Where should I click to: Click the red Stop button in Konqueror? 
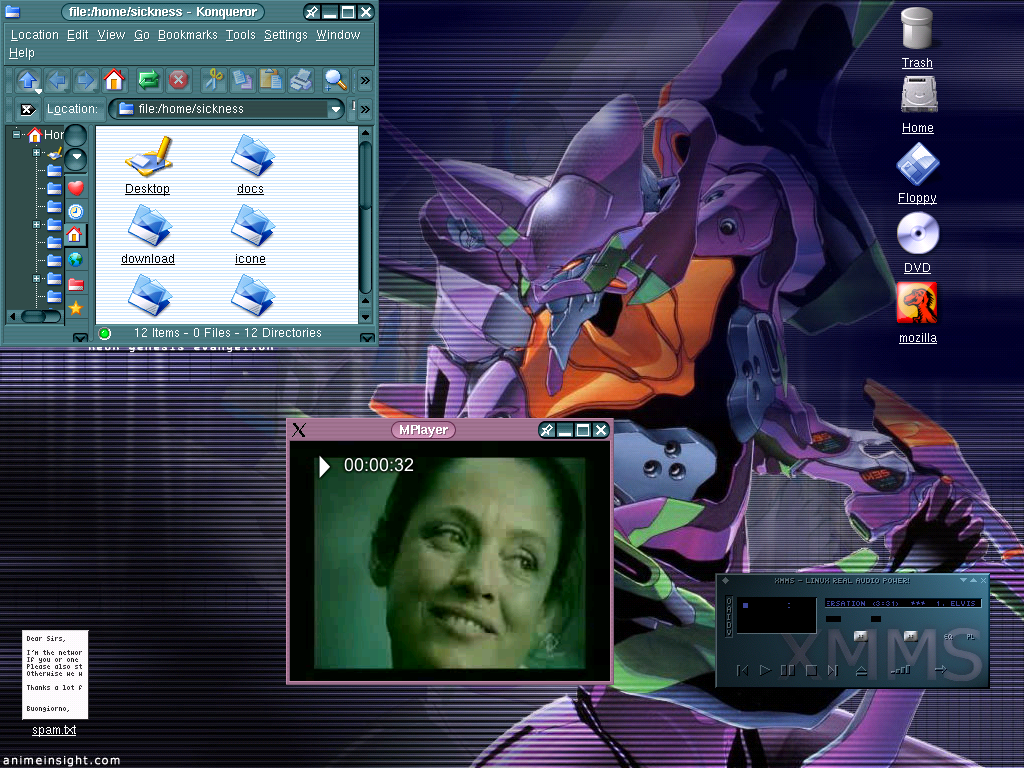[178, 80]
